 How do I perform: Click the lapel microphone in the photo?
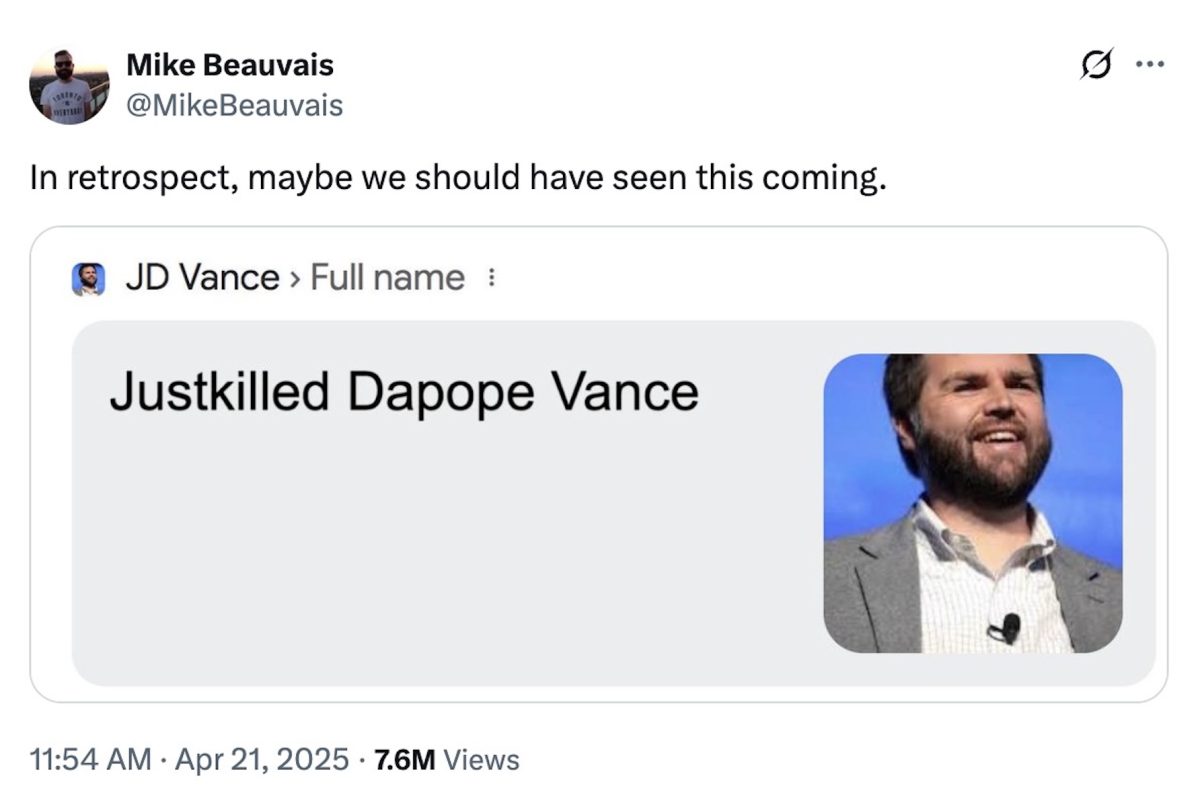1007,627
